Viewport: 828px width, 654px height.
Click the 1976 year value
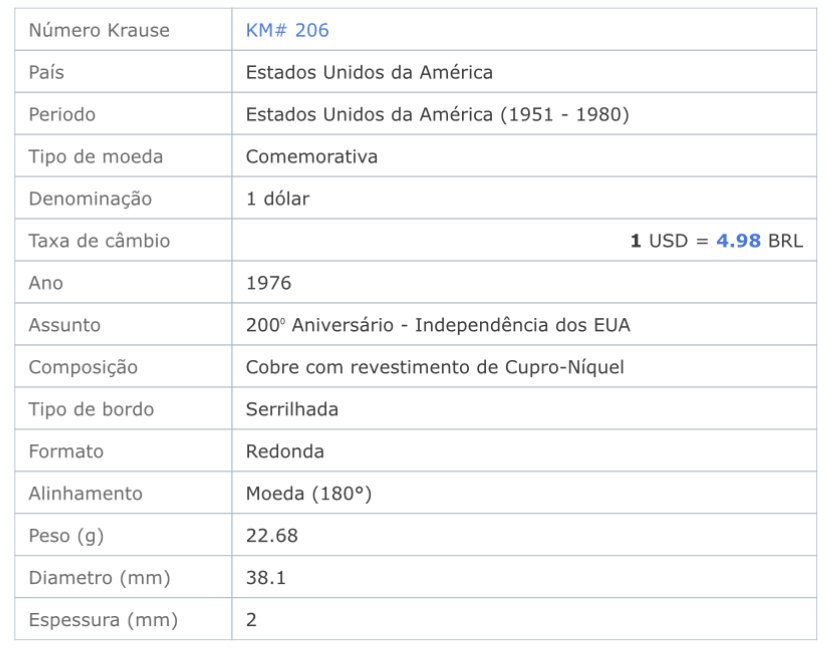point(269,283)
